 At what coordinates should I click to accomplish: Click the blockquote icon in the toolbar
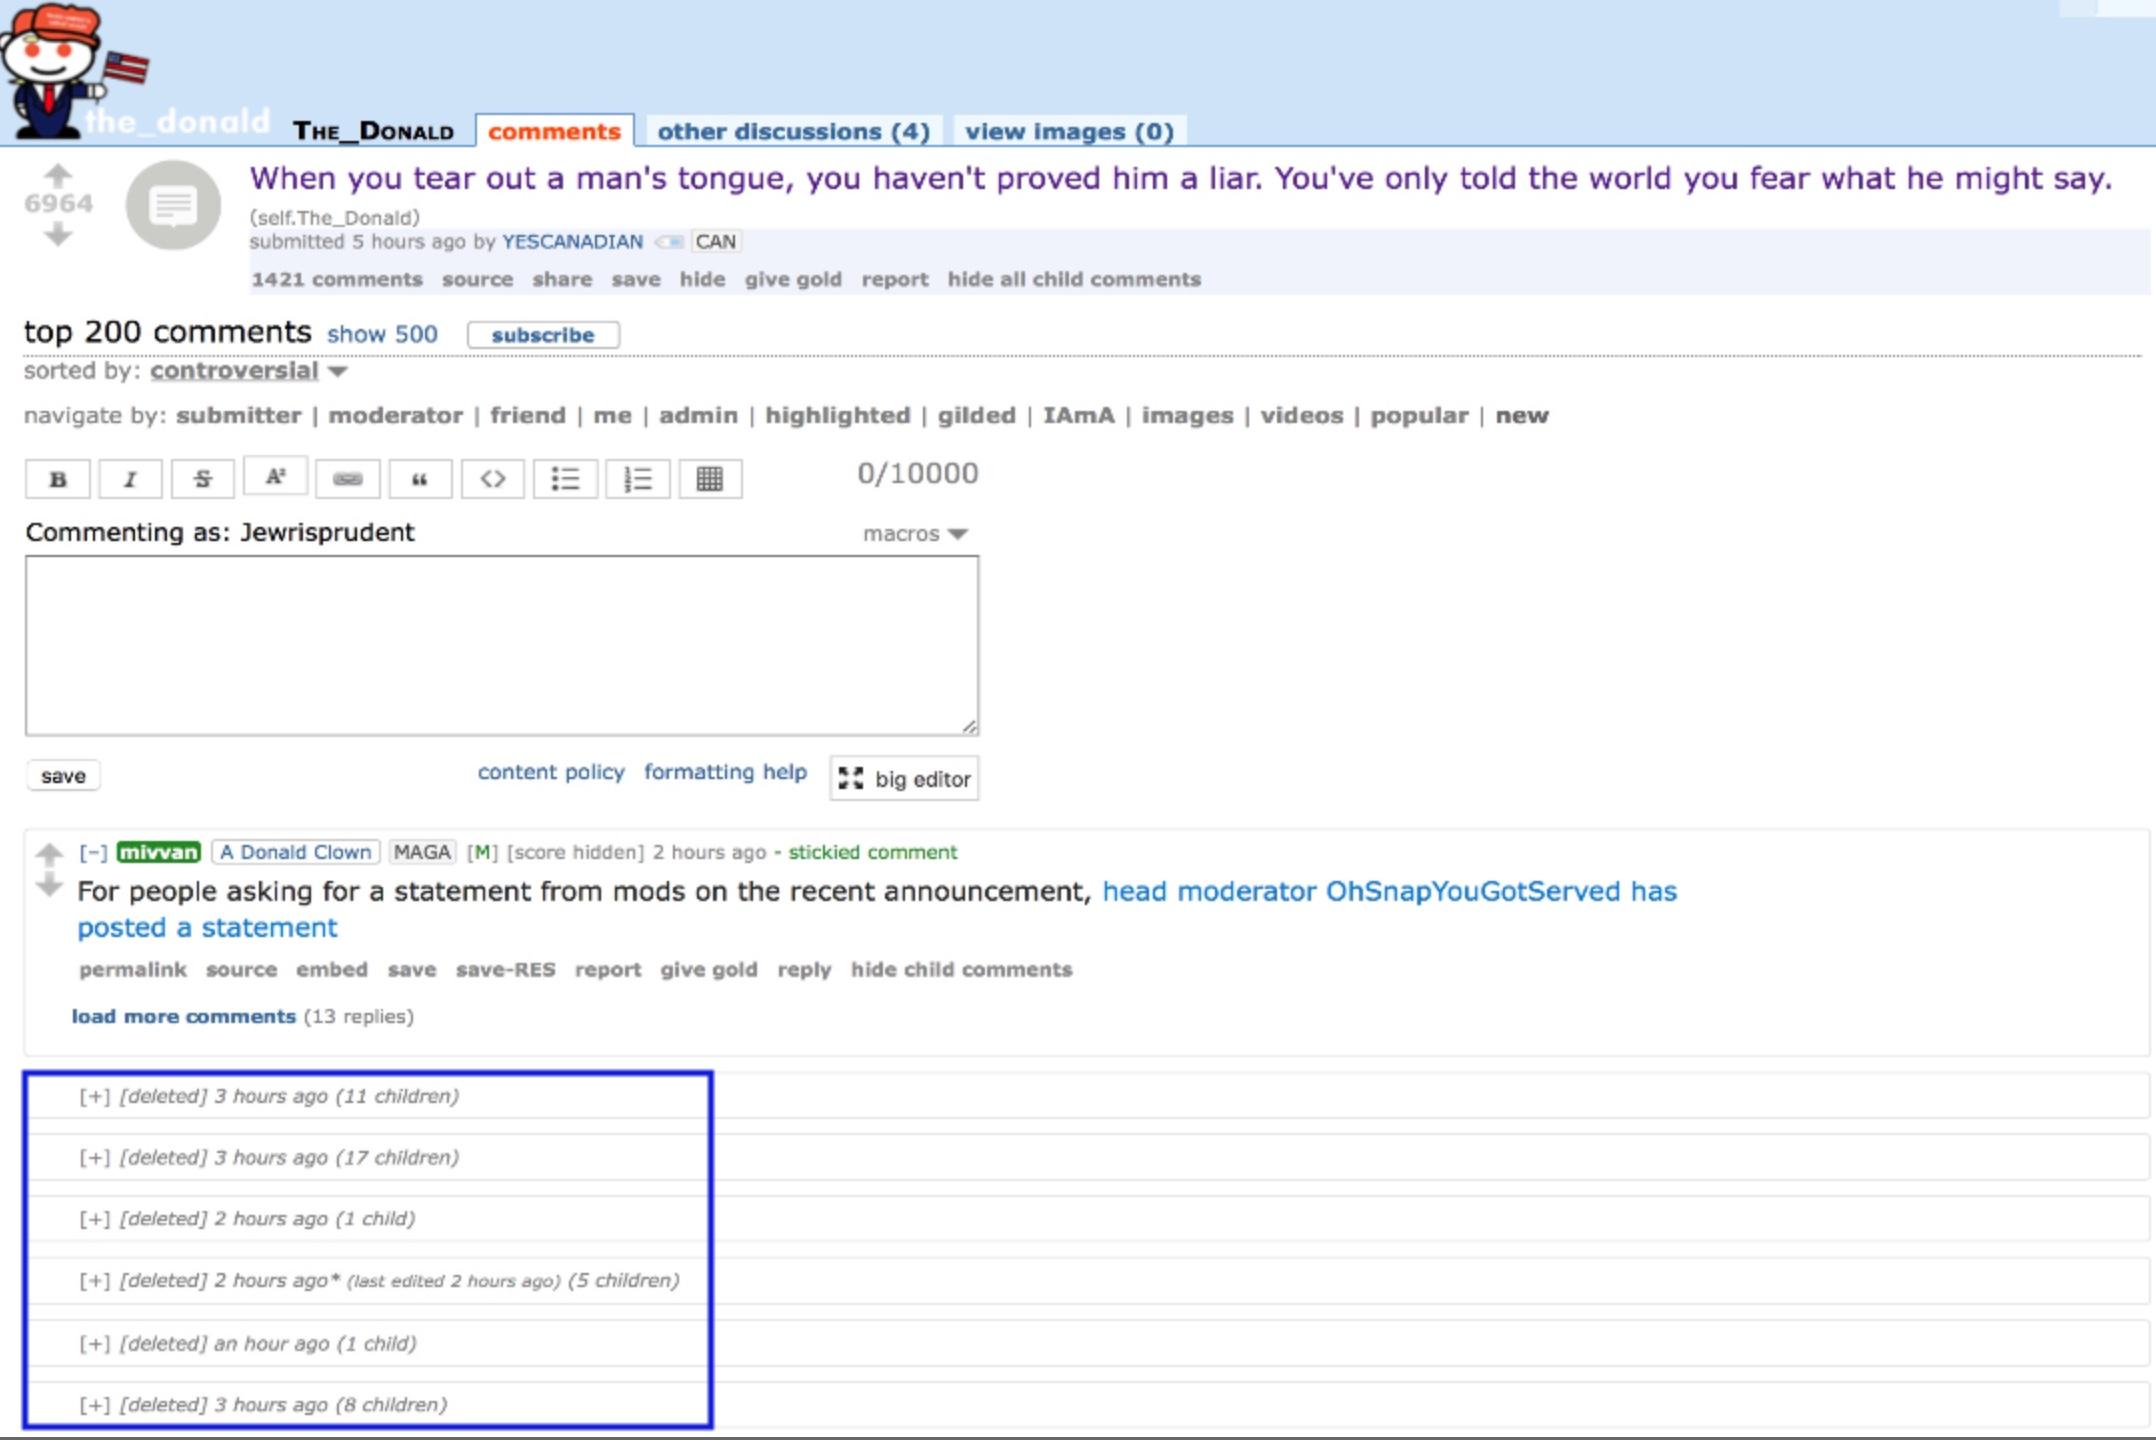coord(420,479)
